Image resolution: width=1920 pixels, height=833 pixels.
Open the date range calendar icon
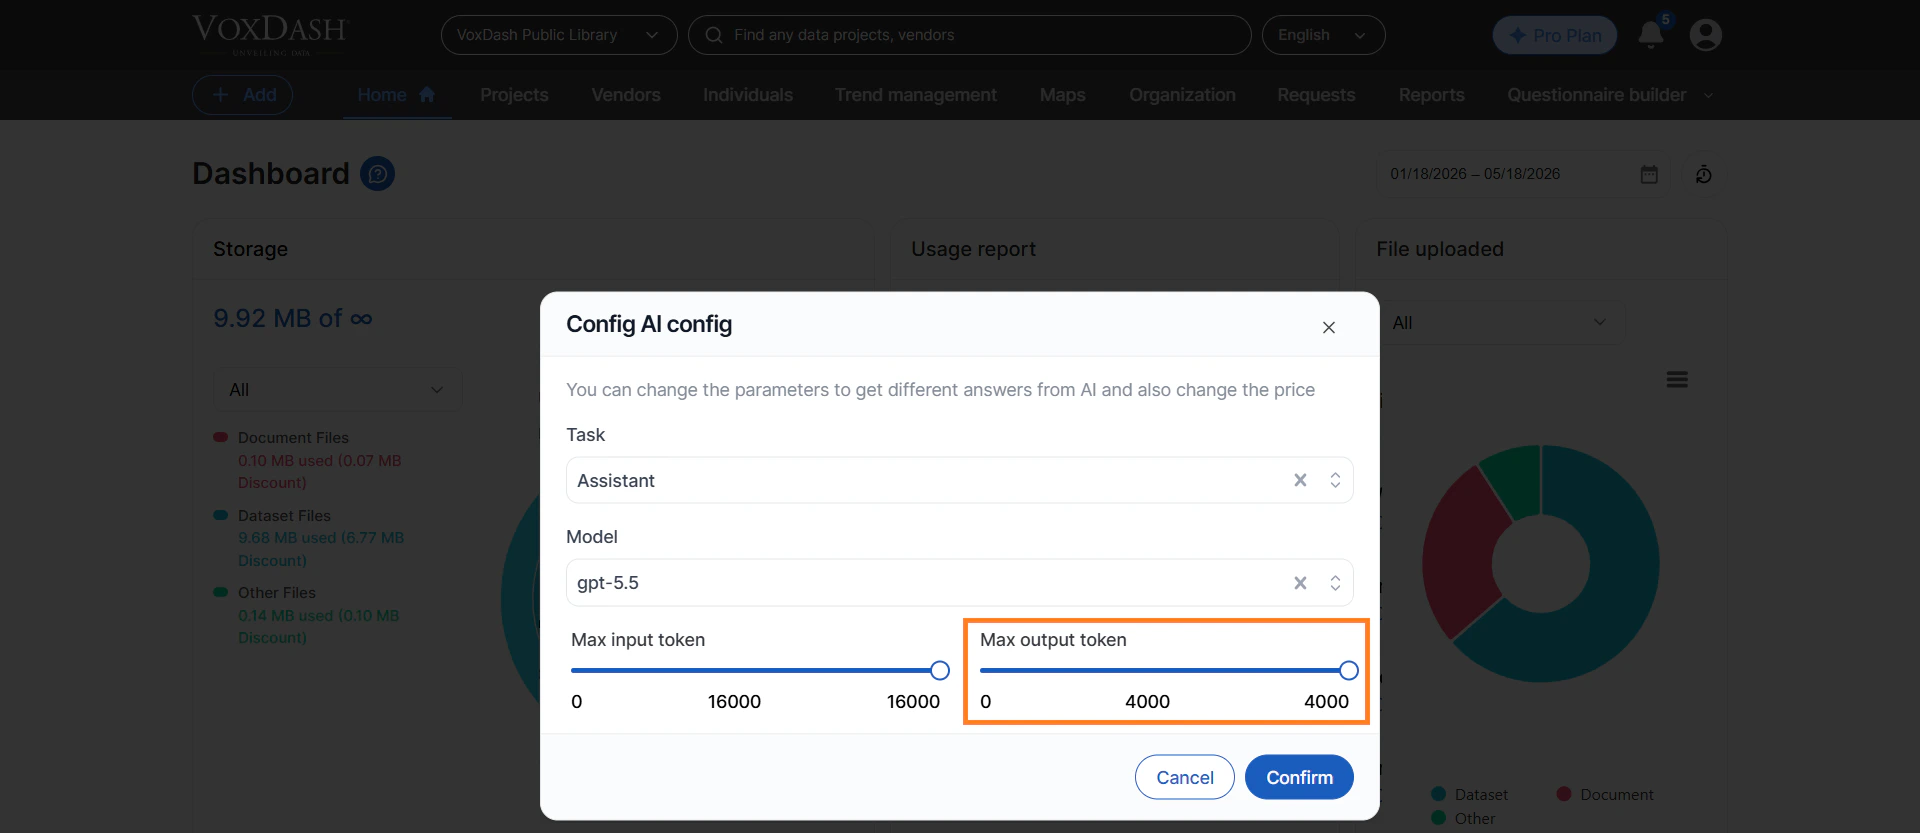click(1649, 174)
